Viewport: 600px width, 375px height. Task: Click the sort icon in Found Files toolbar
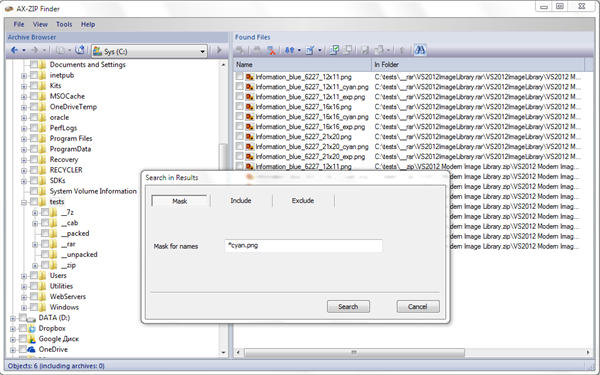[x=290, y=50]
